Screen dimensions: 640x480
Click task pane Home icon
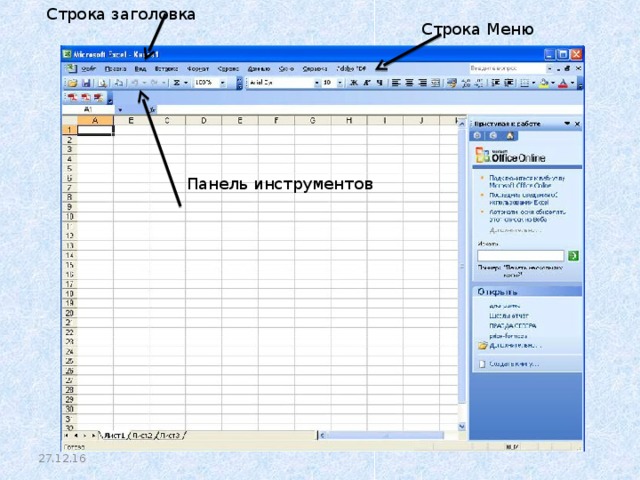pyautogui.click(x=510, y=136)
